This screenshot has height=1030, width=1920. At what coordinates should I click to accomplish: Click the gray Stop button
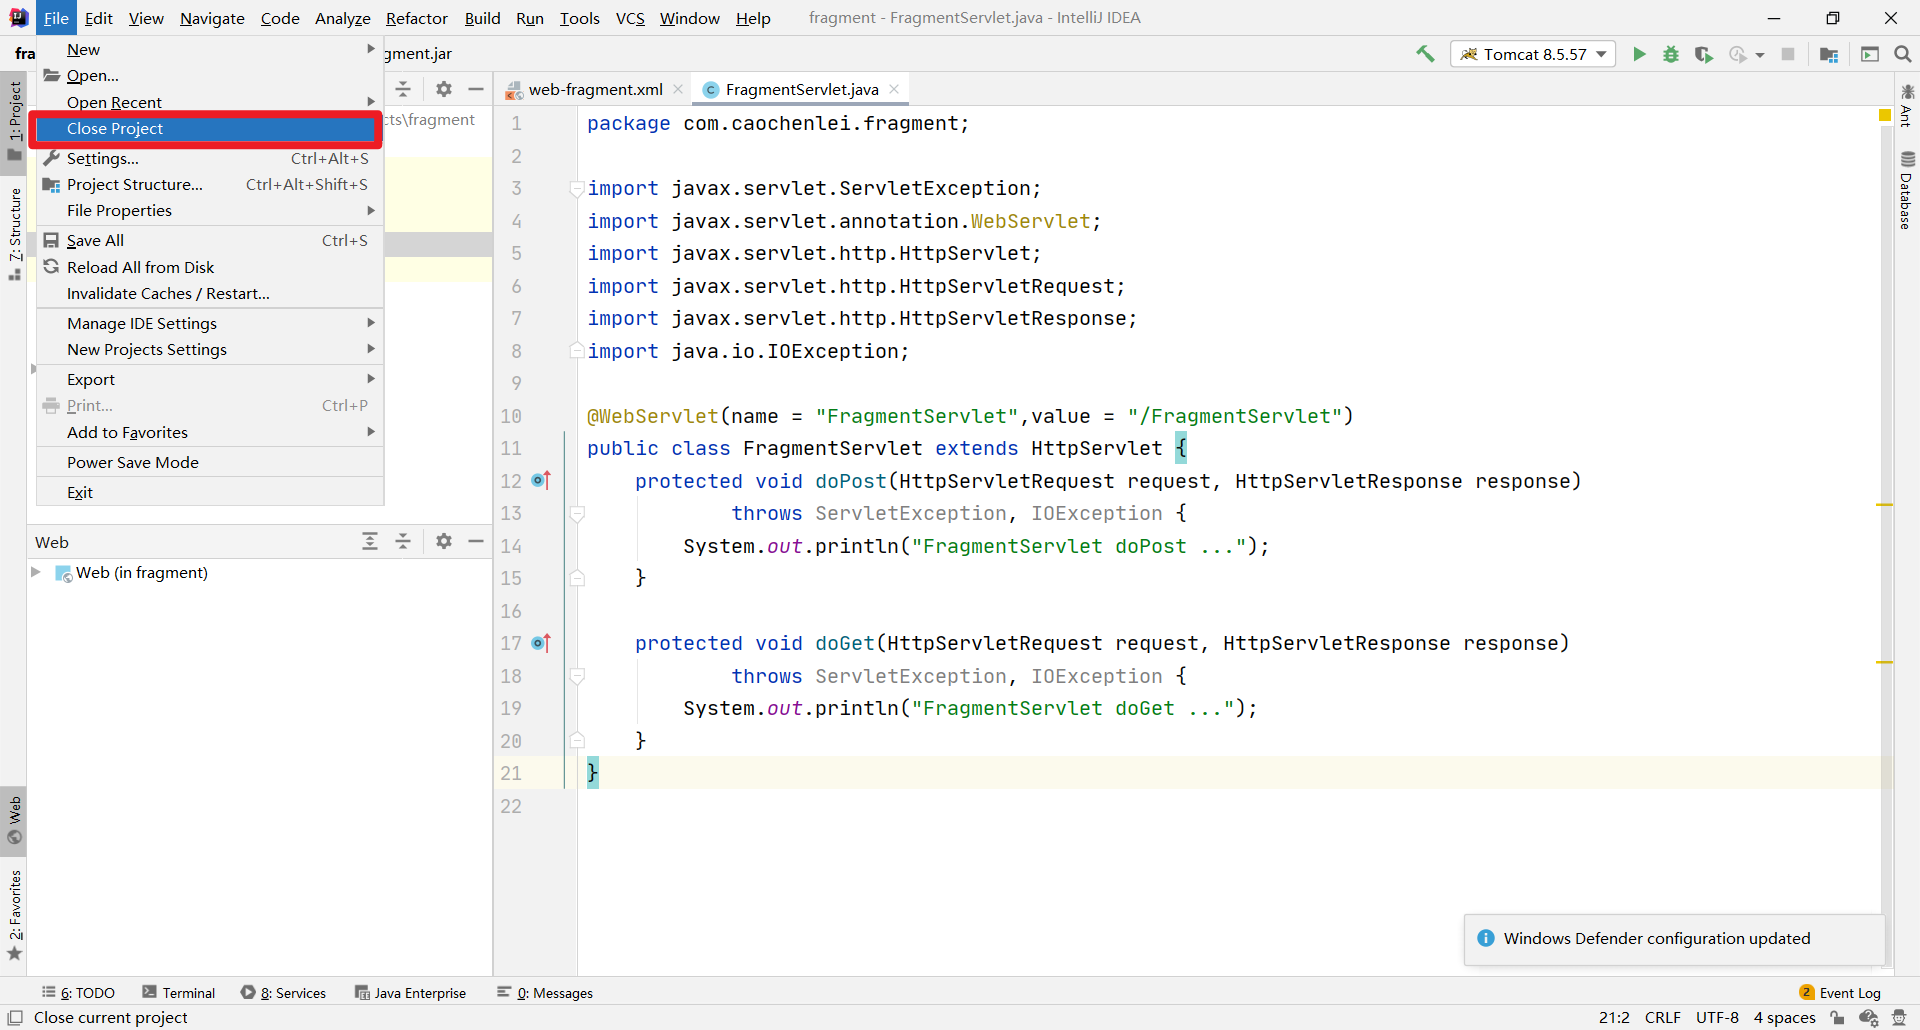pyautogui.click(x=1788, y=54)
